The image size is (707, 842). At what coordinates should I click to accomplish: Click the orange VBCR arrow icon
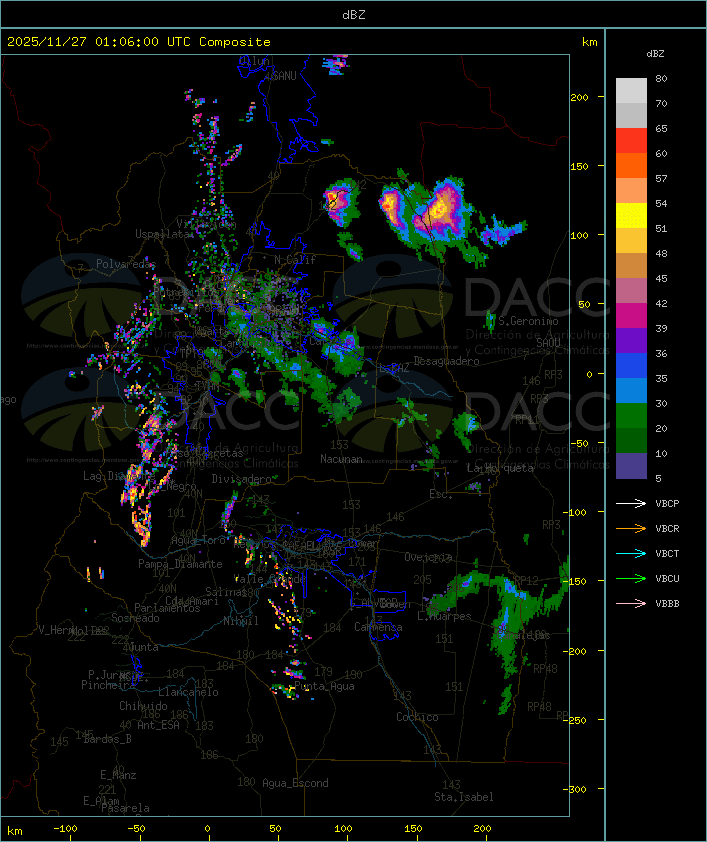631,528
